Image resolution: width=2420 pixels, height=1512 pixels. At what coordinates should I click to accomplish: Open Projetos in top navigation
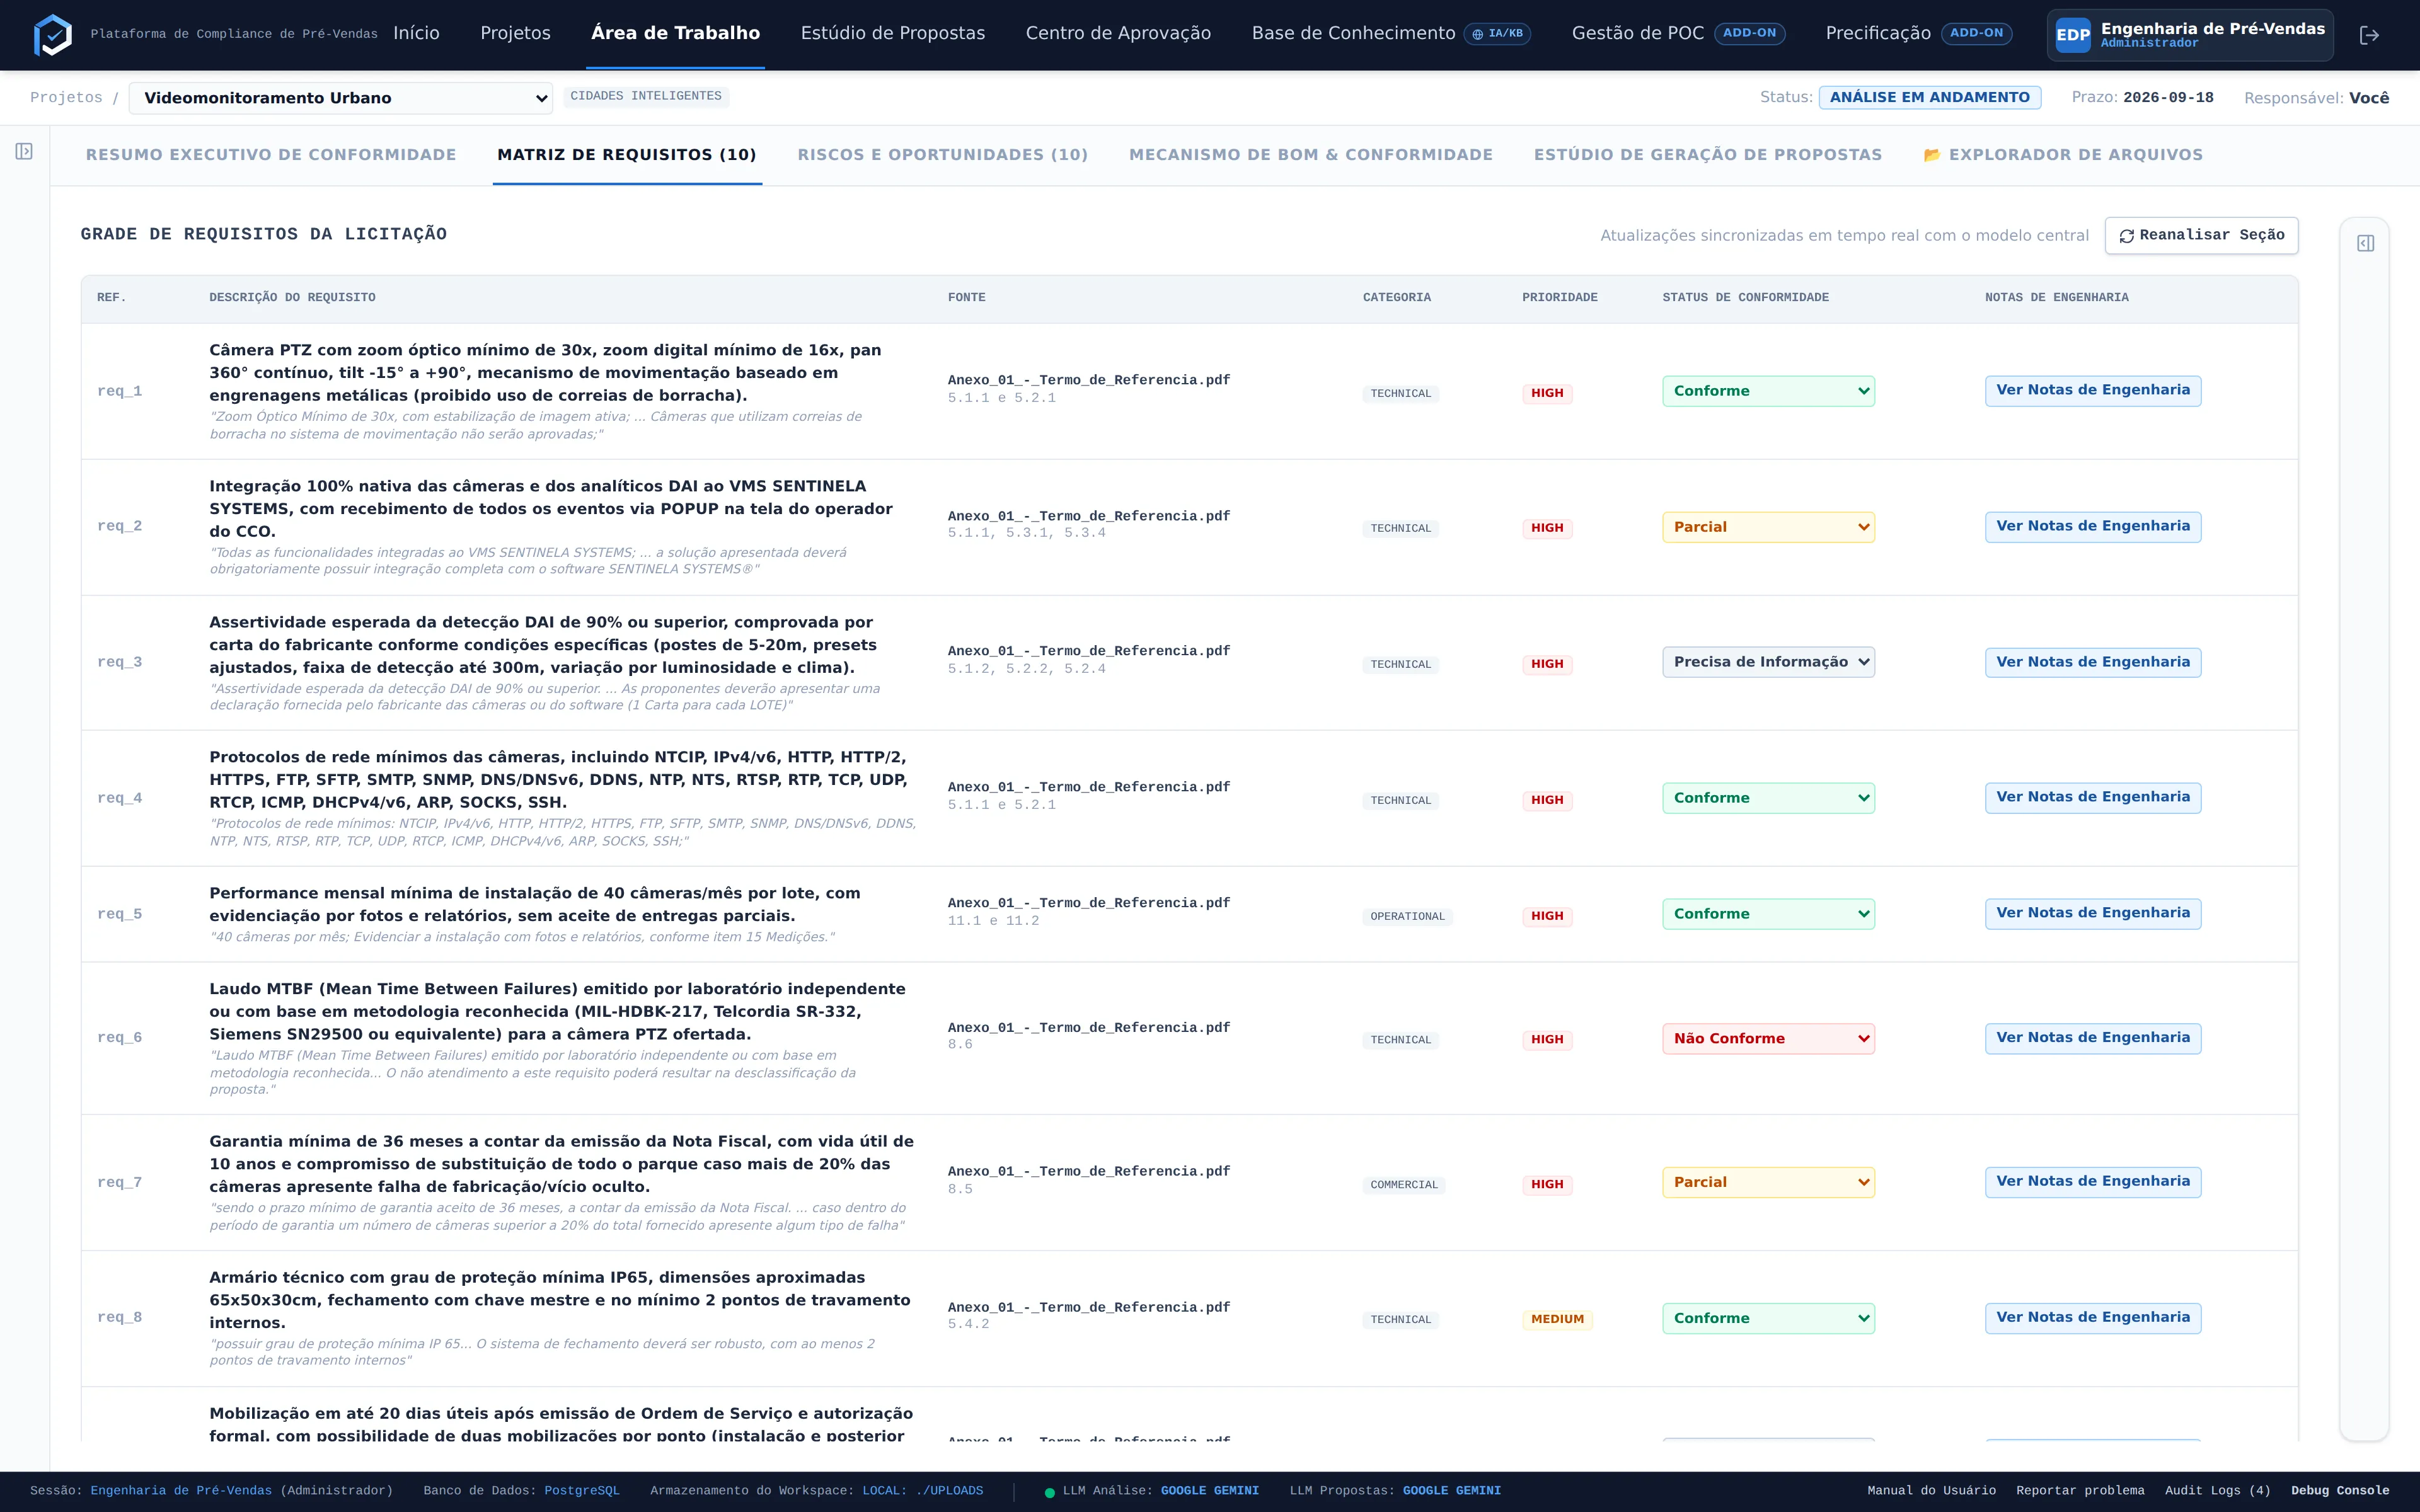[515, 33]
